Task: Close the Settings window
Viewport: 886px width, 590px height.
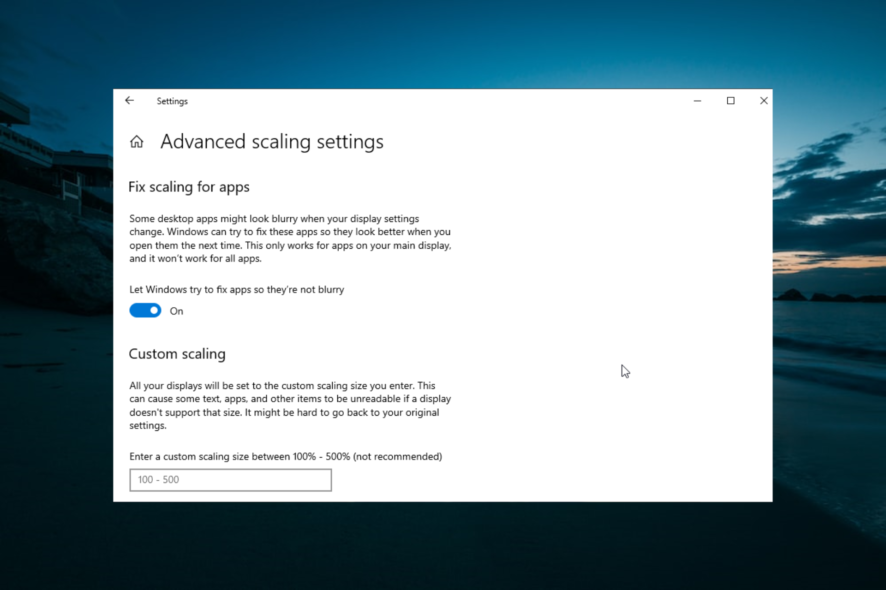Action: (x=763, y=100)
